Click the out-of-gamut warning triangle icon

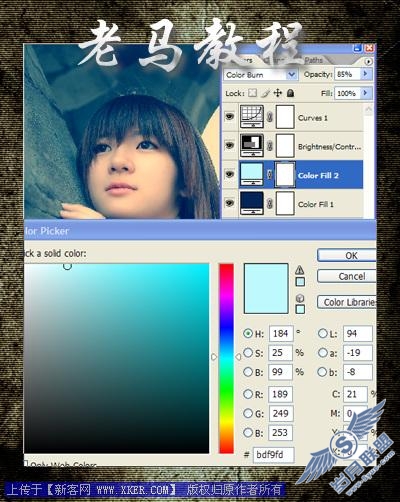click(x=300, y=270)
